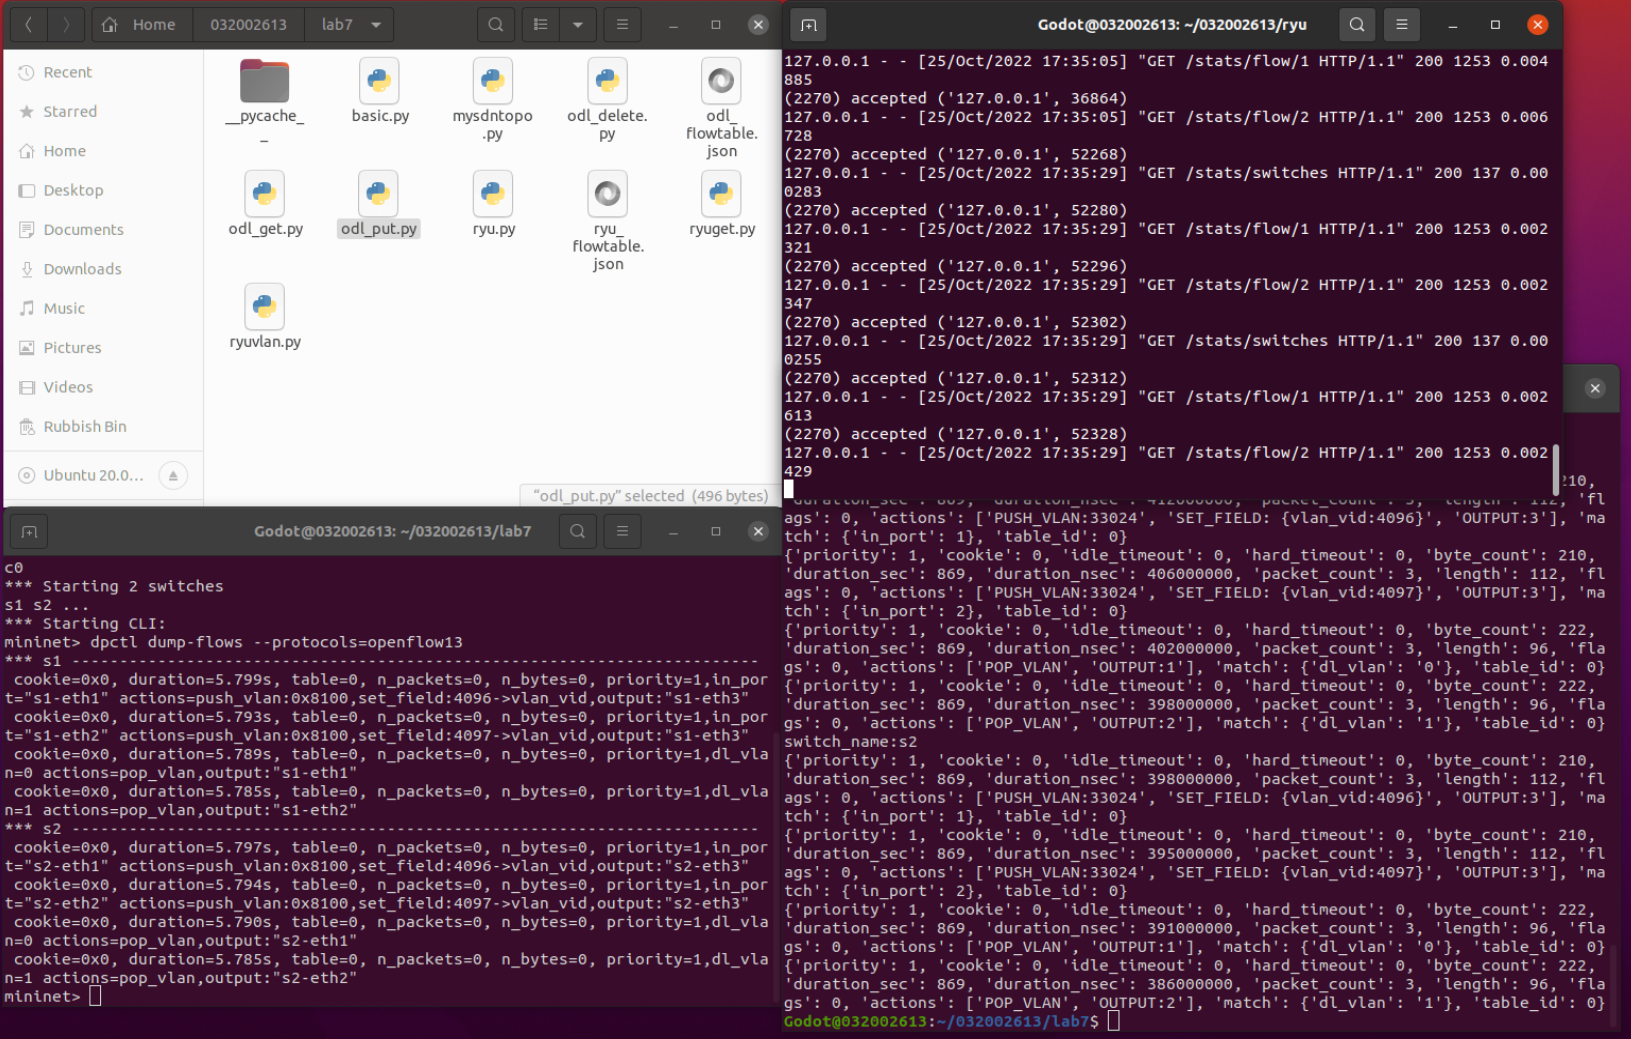Go to Home in the path bar
1631x1039 pixels.
[x=142, y=25]
